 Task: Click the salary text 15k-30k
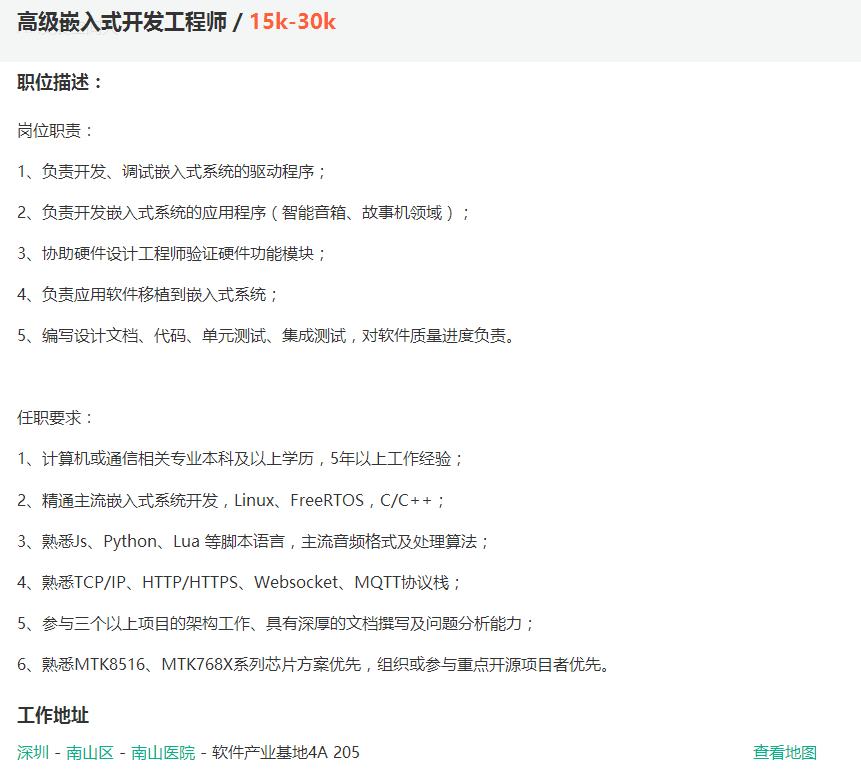tap(292, 22)
